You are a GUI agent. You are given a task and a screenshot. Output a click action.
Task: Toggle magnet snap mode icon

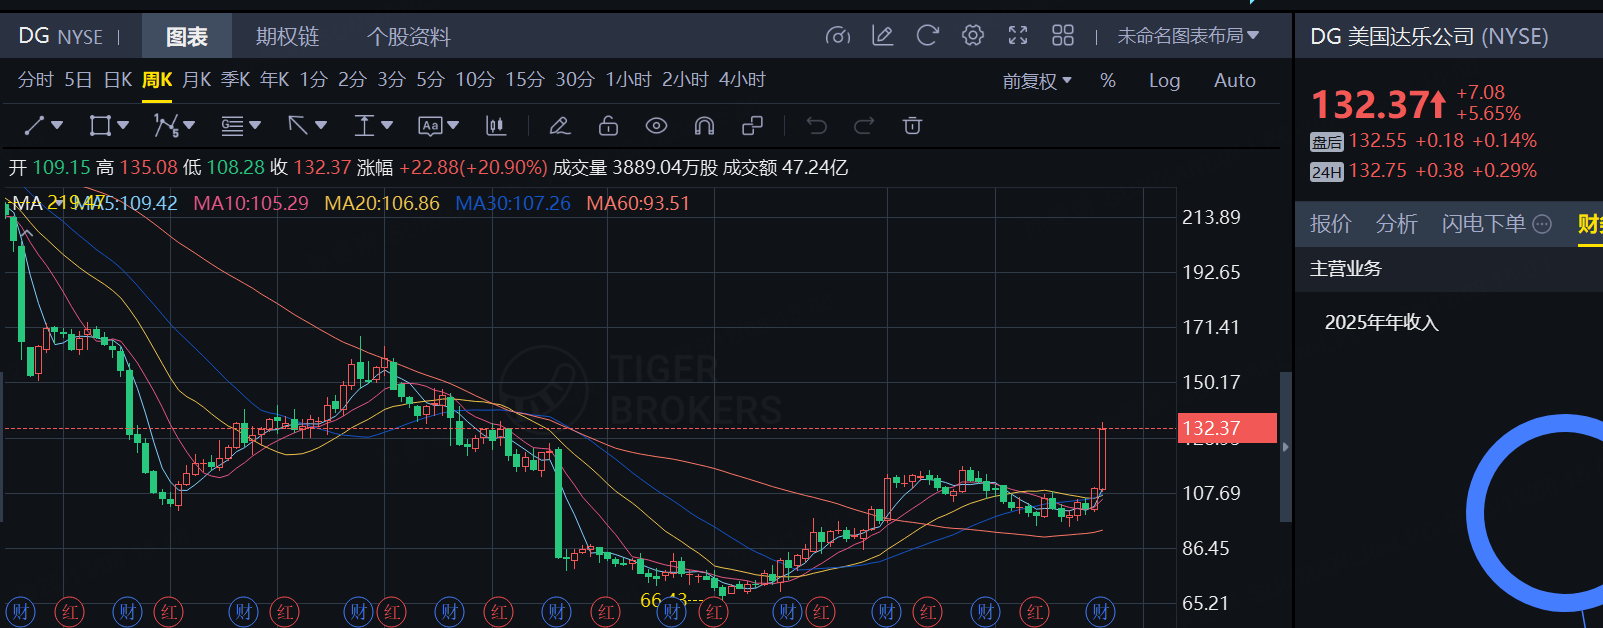click(704, 126)
